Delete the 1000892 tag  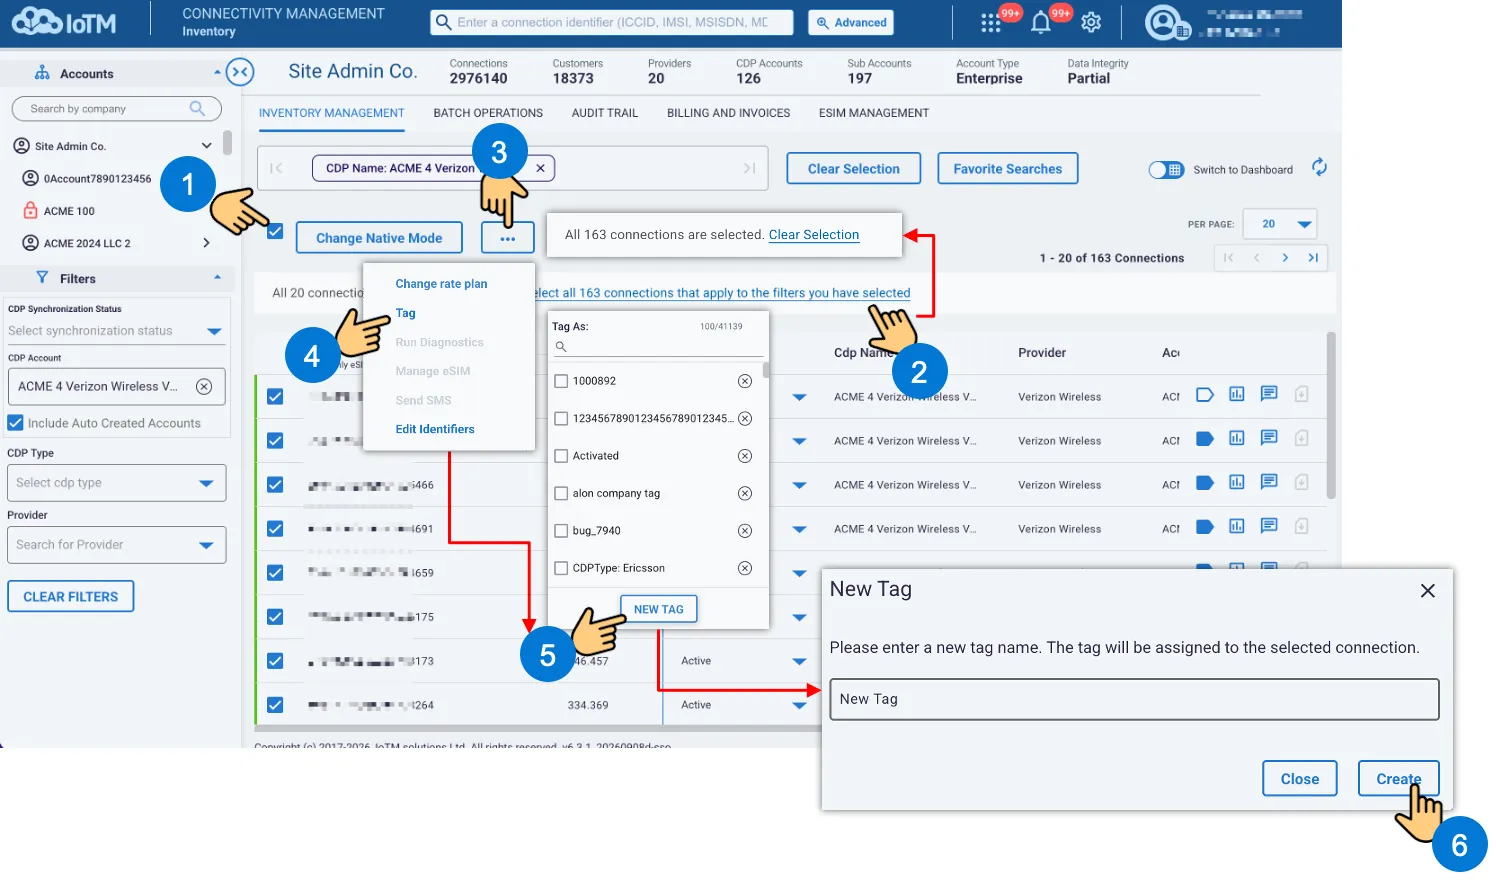745,381
